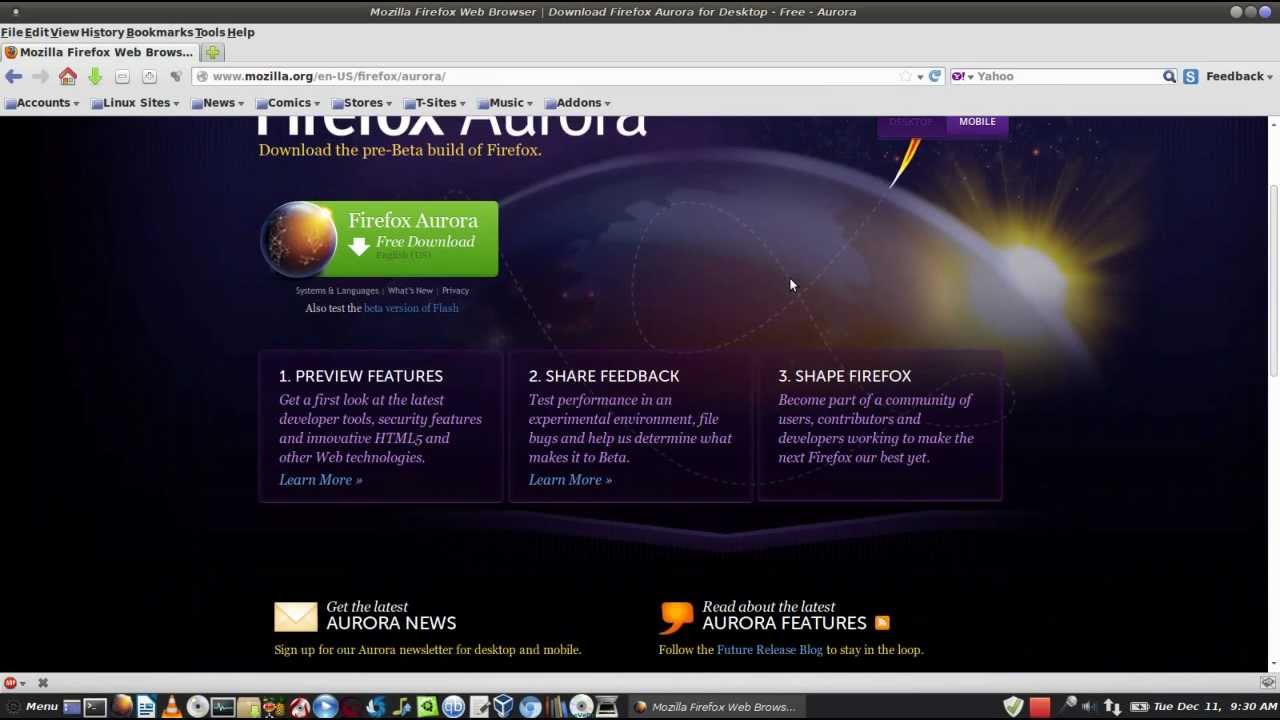Screen dimensions: 1280x720
Task: Open downloads with green down arrow
Action: coord(95,76)
